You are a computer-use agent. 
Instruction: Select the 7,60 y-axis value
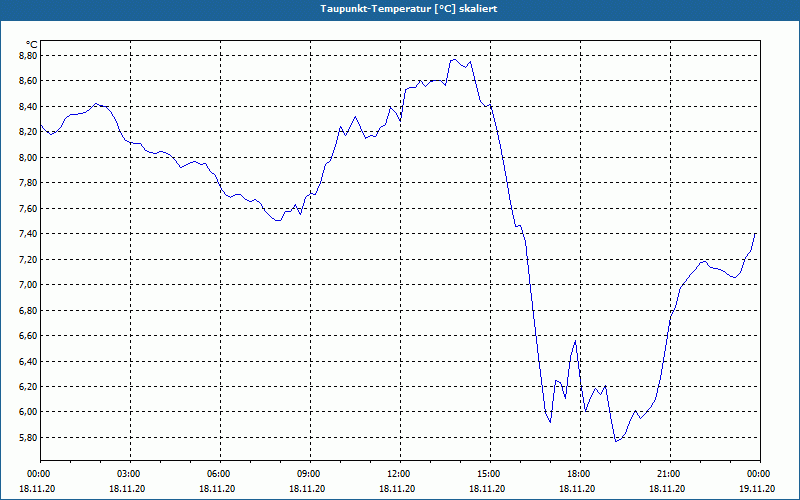pyautogui.click(x=29, y=208)
